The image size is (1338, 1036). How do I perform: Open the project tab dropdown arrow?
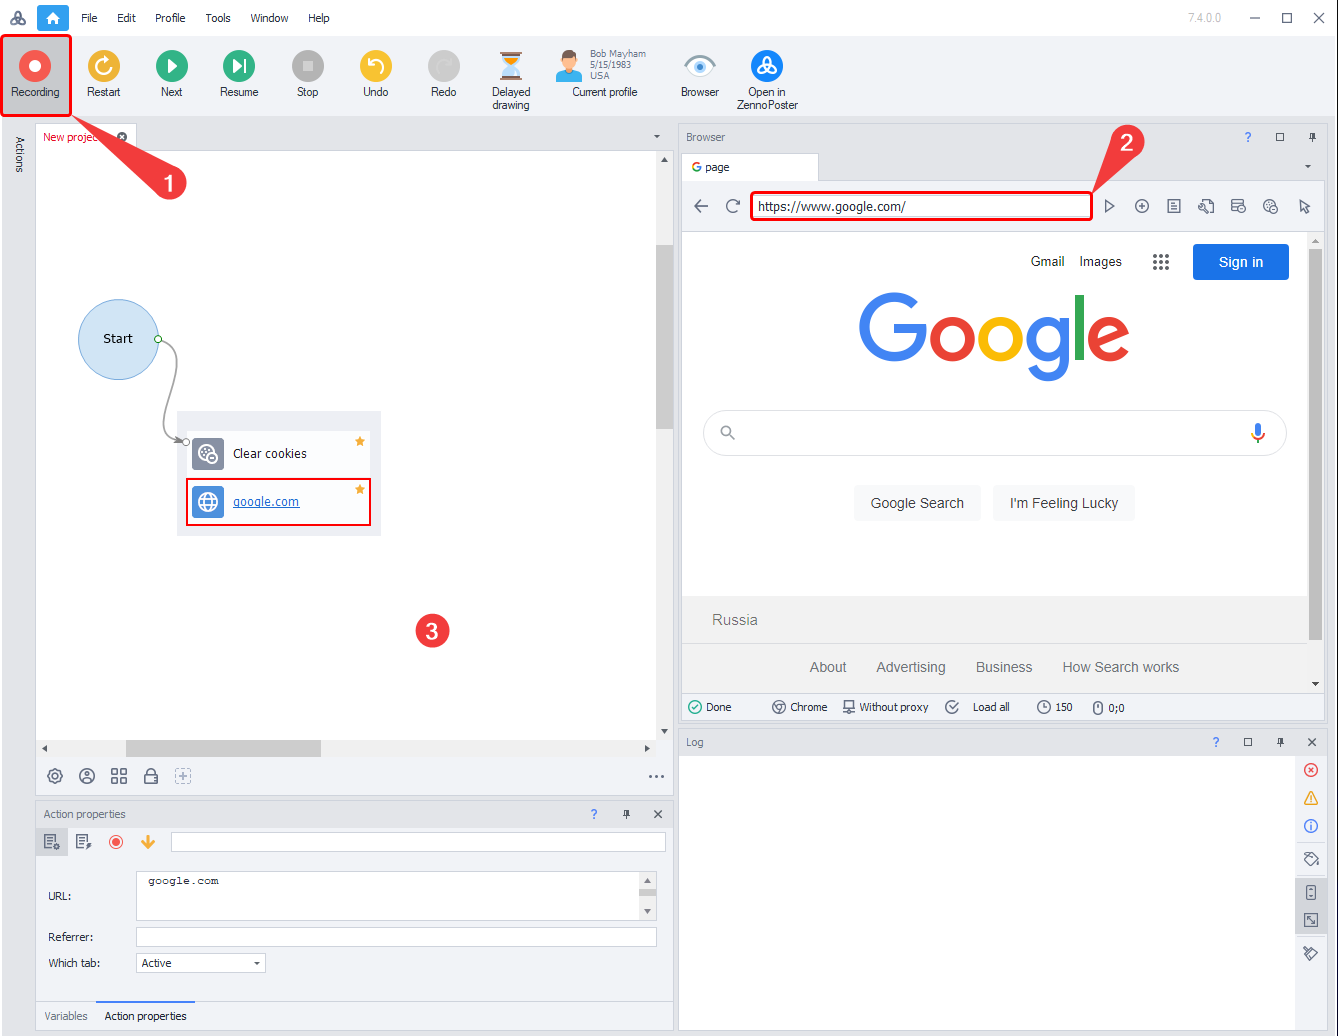click(x=656, y=136)
